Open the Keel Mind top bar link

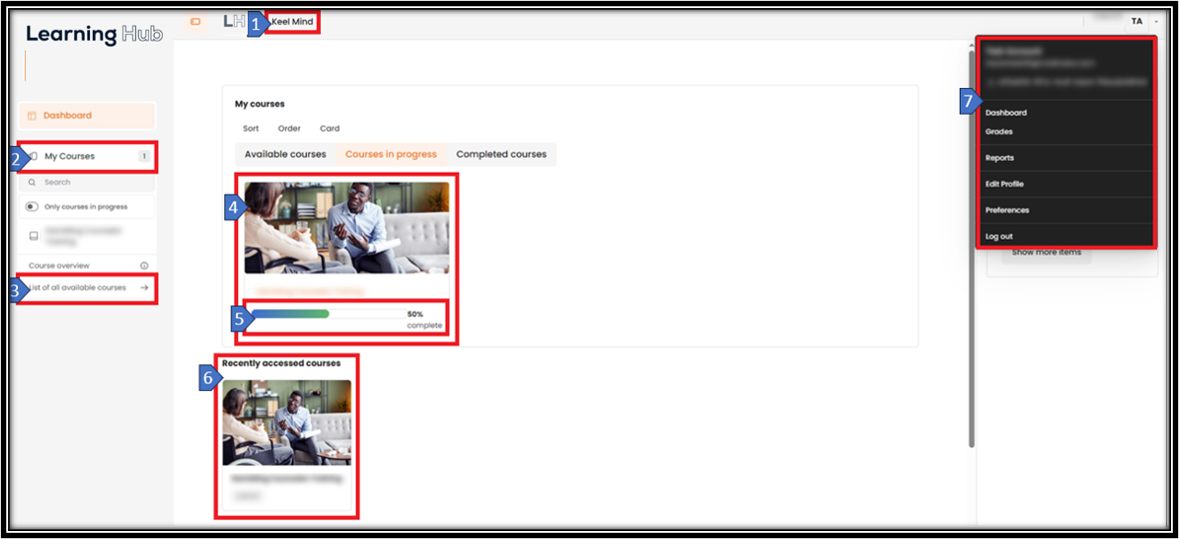point(292,22)
